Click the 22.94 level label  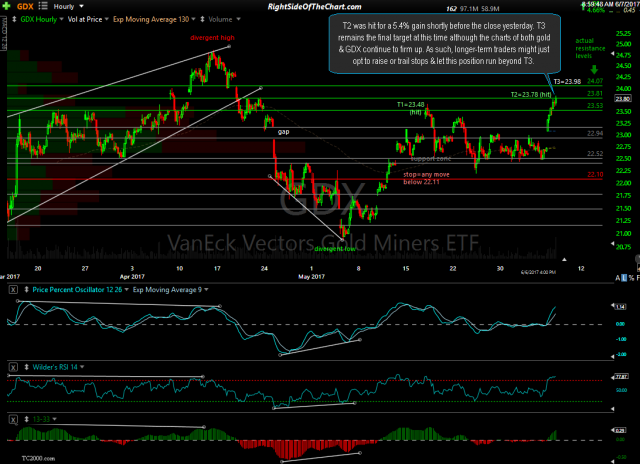click(595, 133)
